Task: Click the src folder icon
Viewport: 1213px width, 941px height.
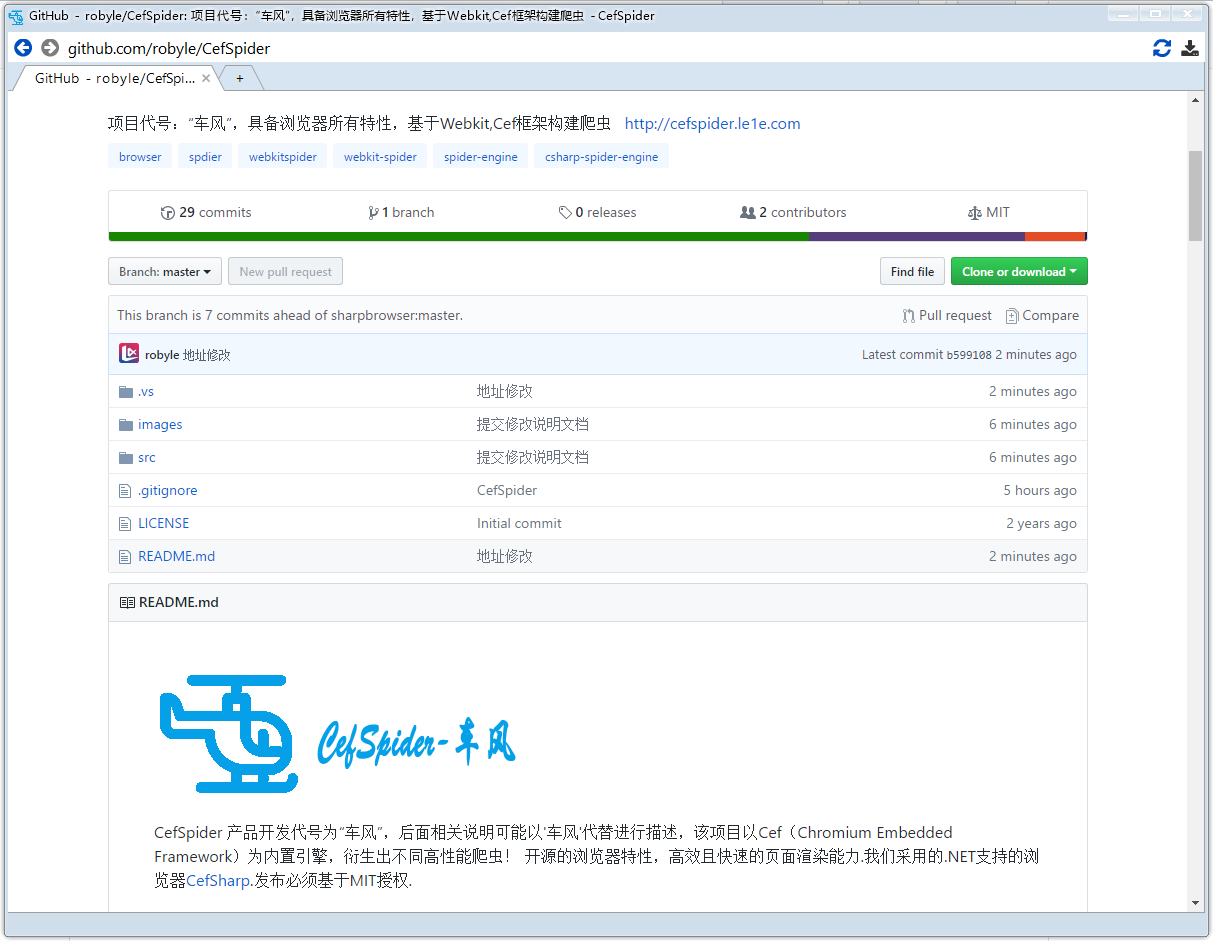Action: click(126, 457)
